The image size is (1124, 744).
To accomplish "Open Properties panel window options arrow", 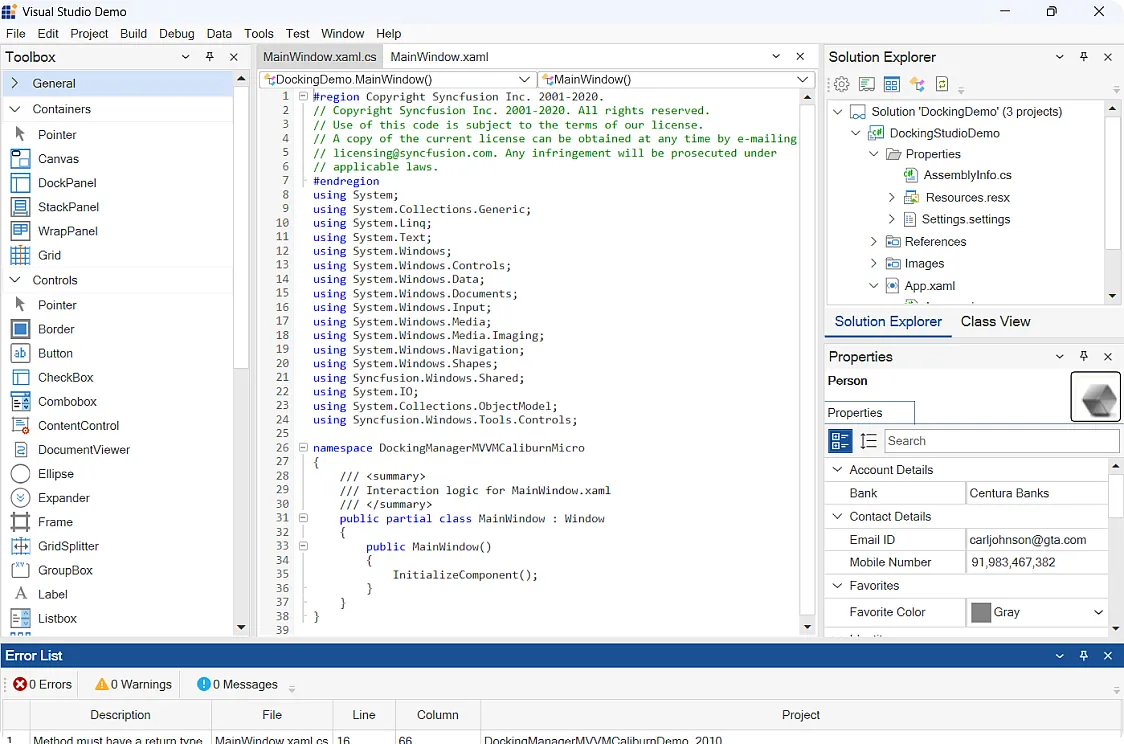I will tap(1059, 356).
